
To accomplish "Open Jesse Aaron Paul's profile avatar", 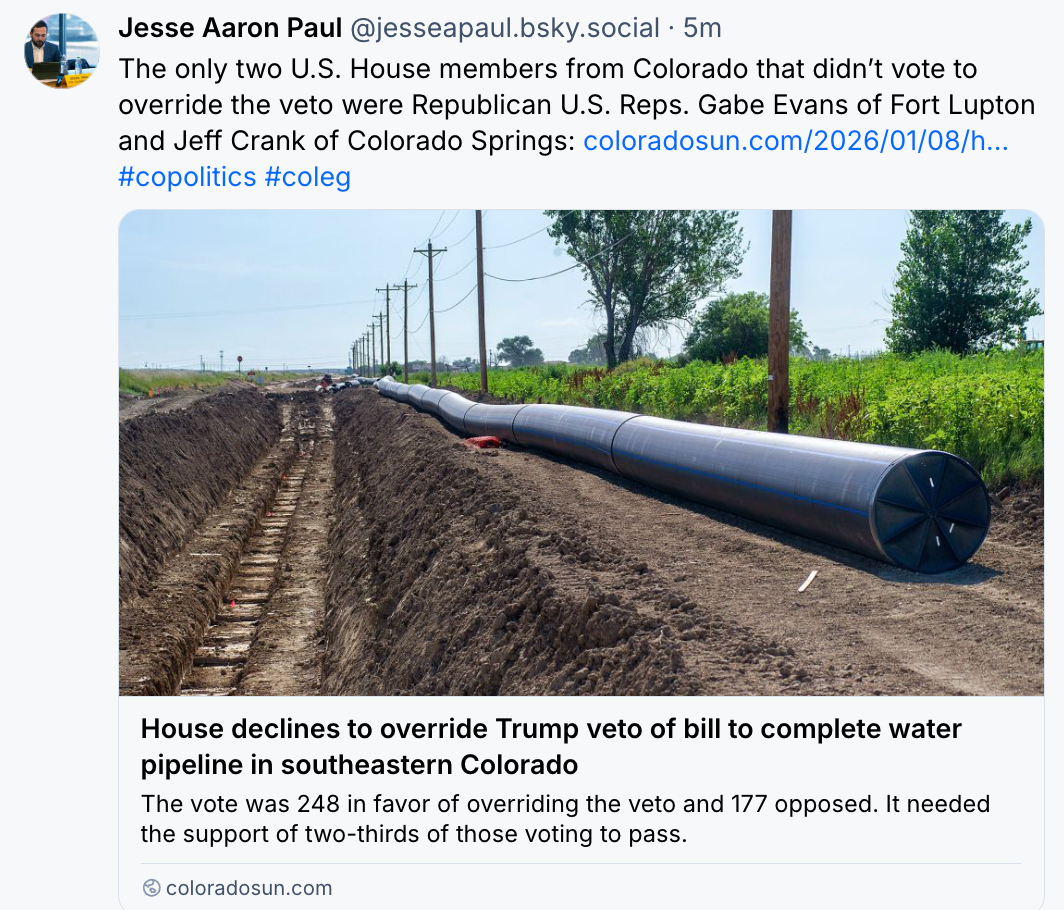I will (x=62, y=50).
